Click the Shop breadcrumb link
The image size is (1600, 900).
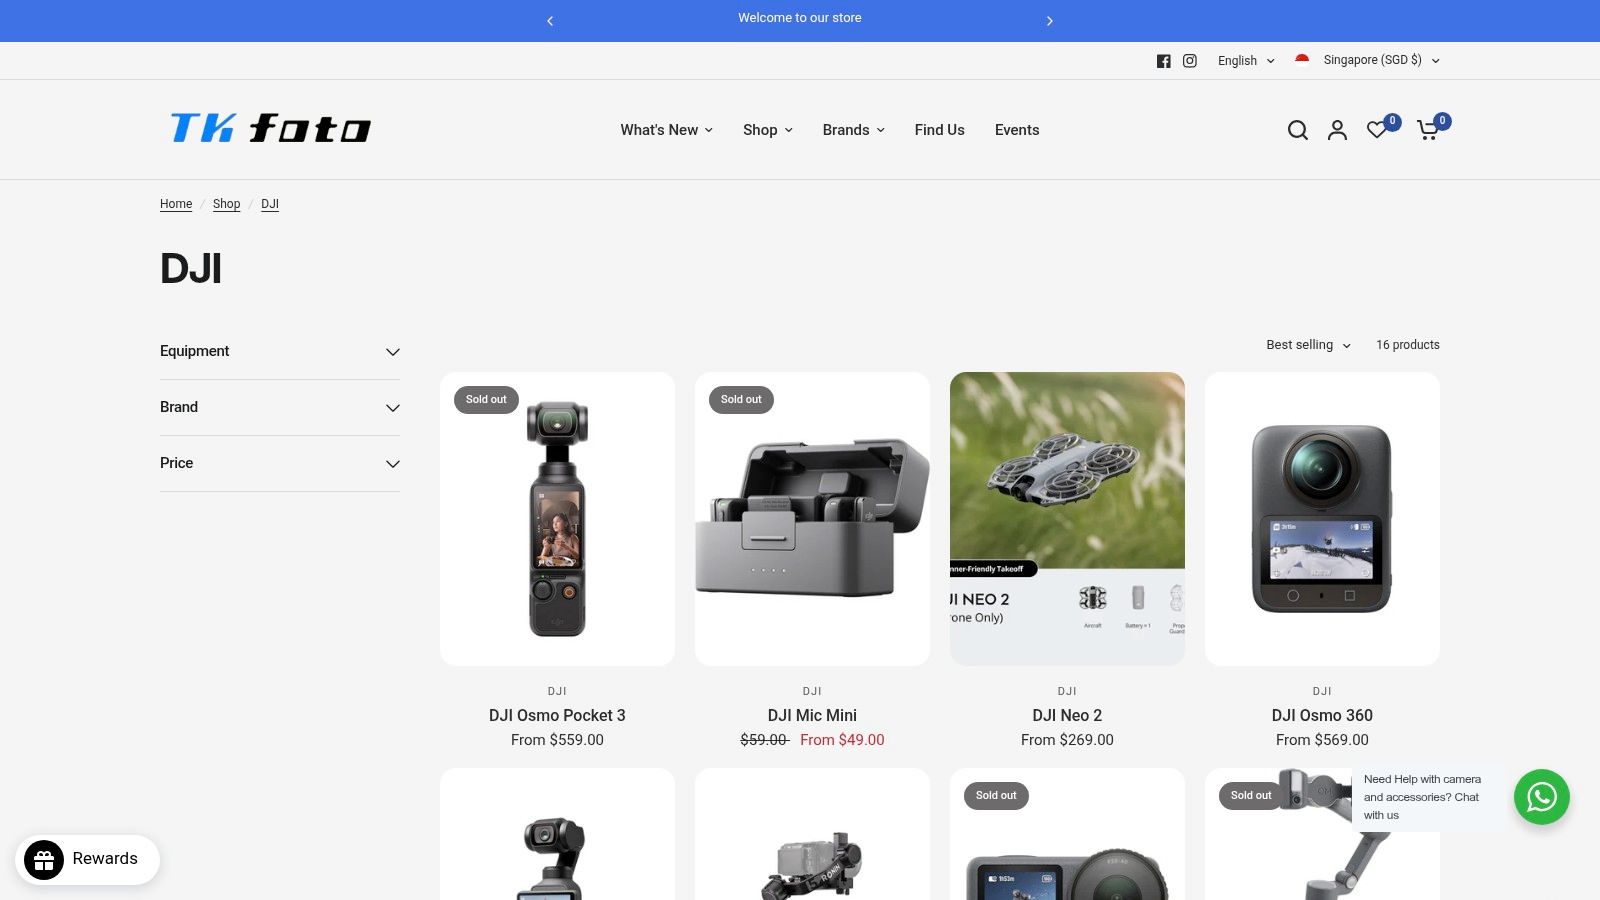[227, 204]
